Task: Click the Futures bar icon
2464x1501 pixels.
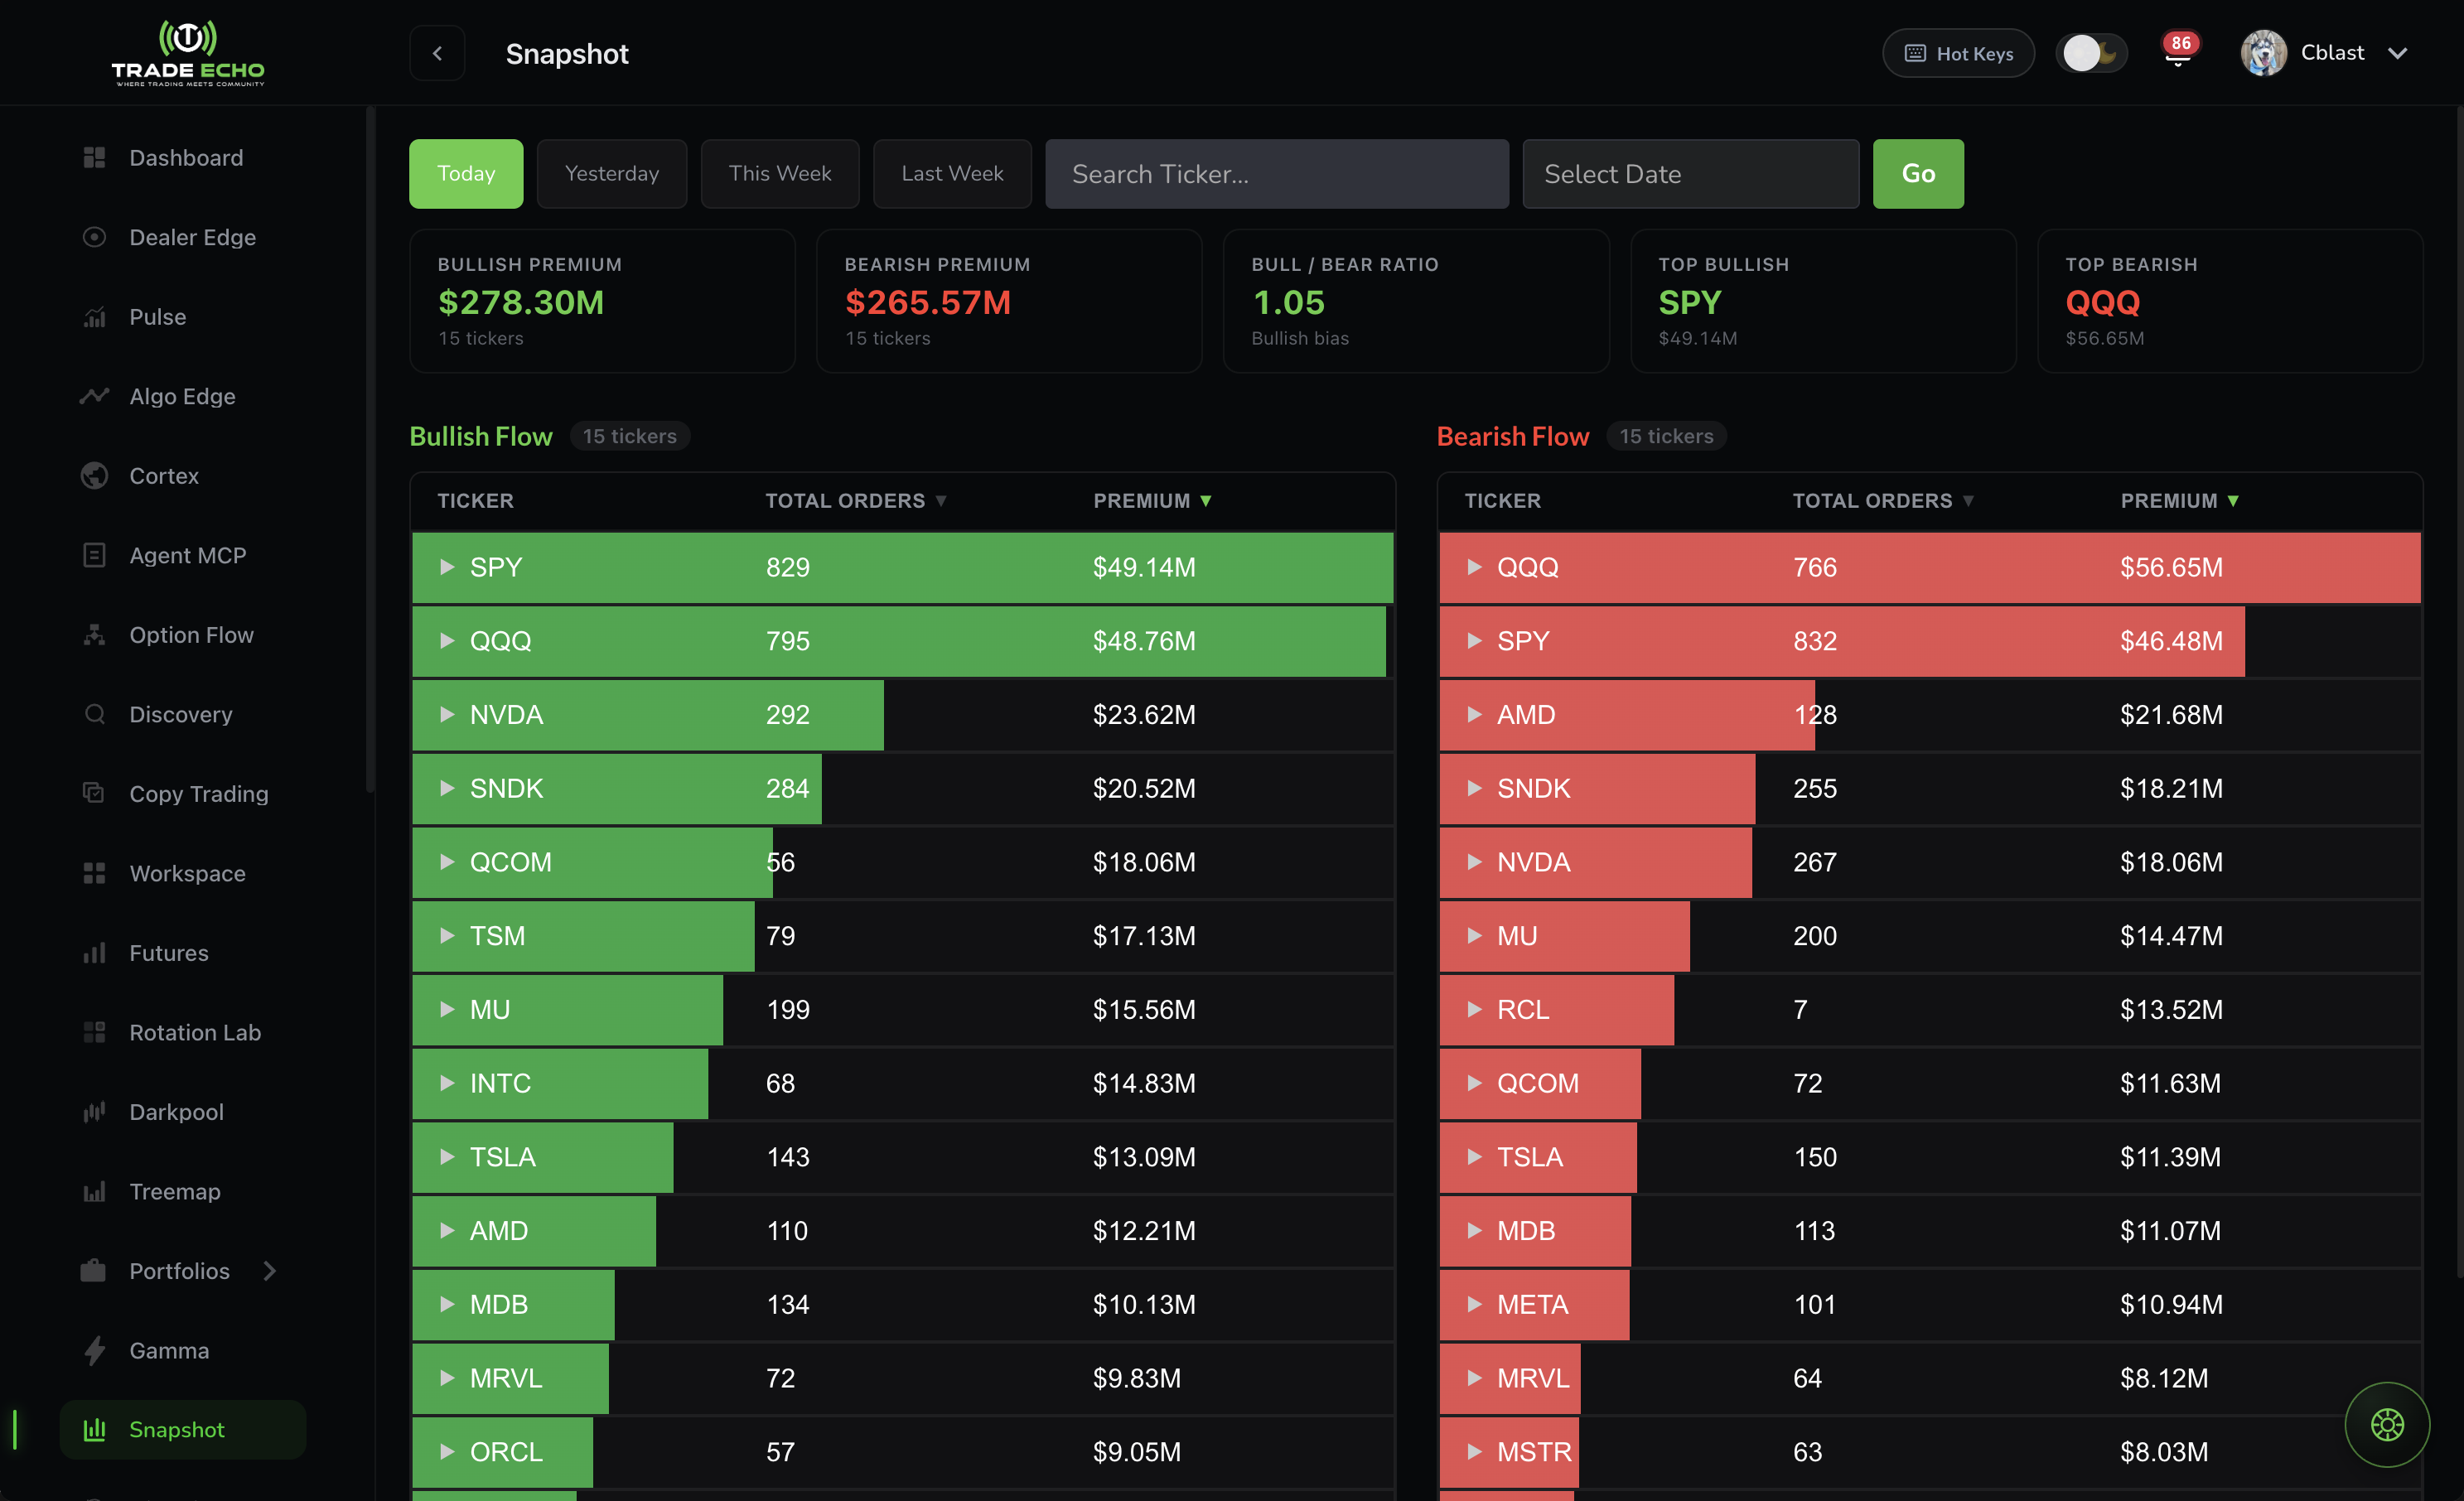Action: 94,953
